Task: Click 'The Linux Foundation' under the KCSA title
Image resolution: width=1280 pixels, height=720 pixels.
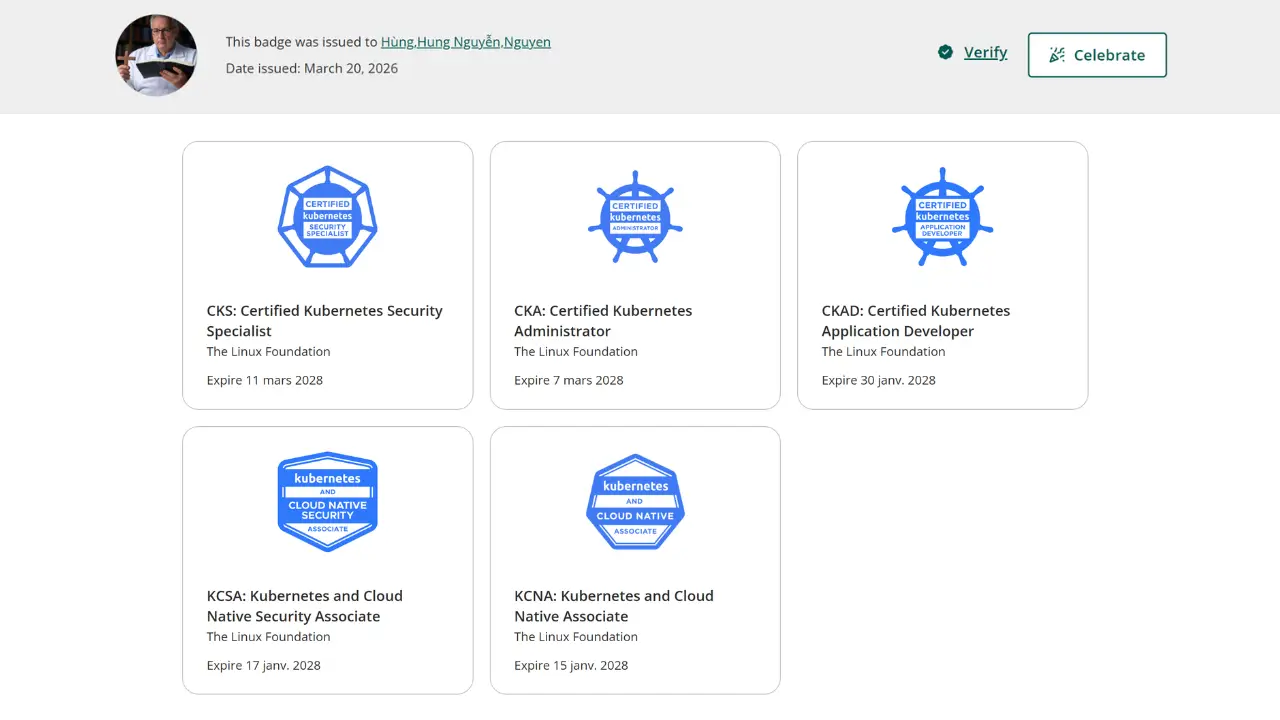Action: pos(268,637)
